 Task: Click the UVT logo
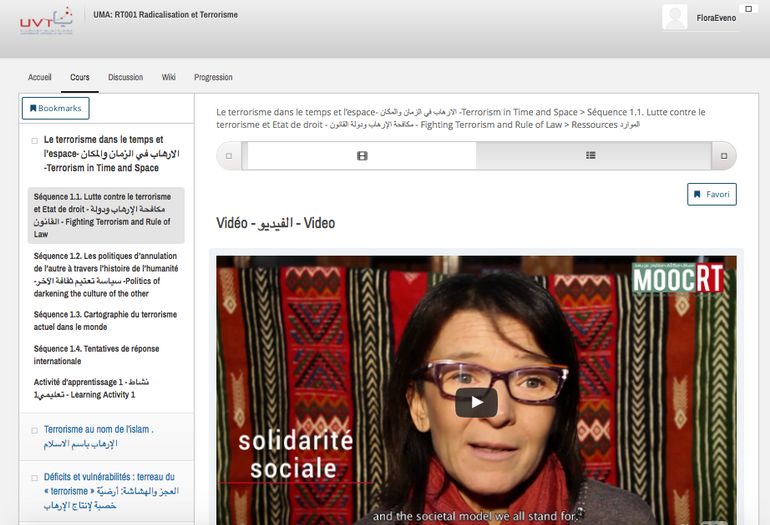pos(46,21)
